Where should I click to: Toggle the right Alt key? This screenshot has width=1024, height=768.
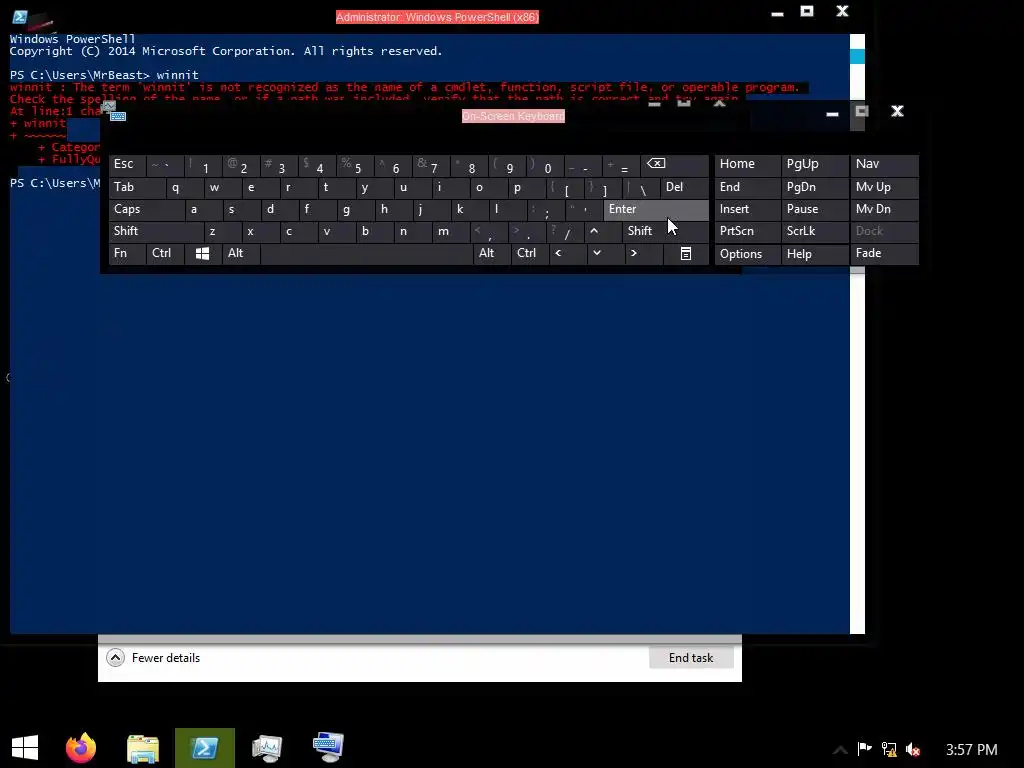point(491,253)
